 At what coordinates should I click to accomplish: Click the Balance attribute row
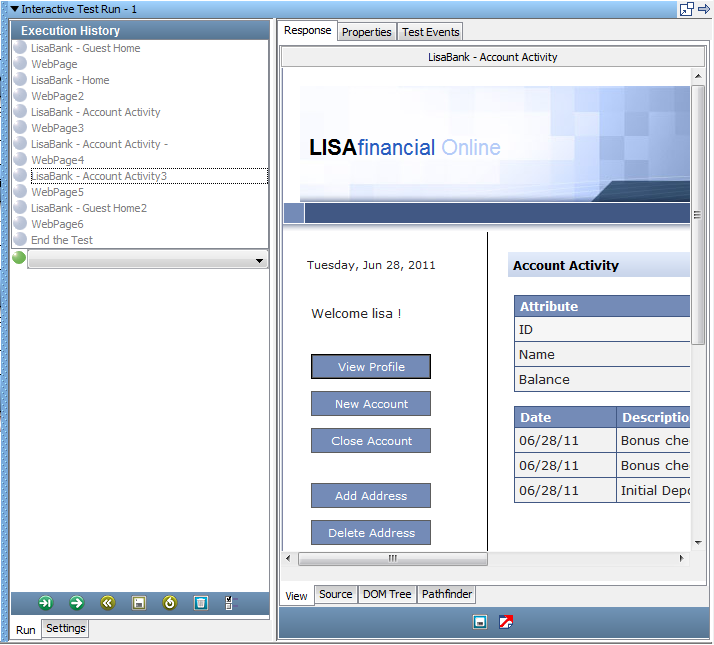click(602, 379)
